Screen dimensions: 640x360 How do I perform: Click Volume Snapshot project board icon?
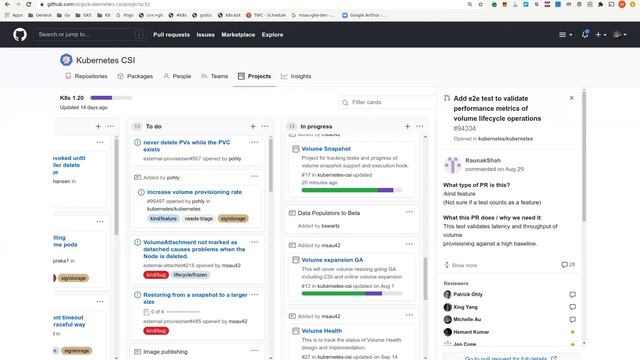(296, 149)
